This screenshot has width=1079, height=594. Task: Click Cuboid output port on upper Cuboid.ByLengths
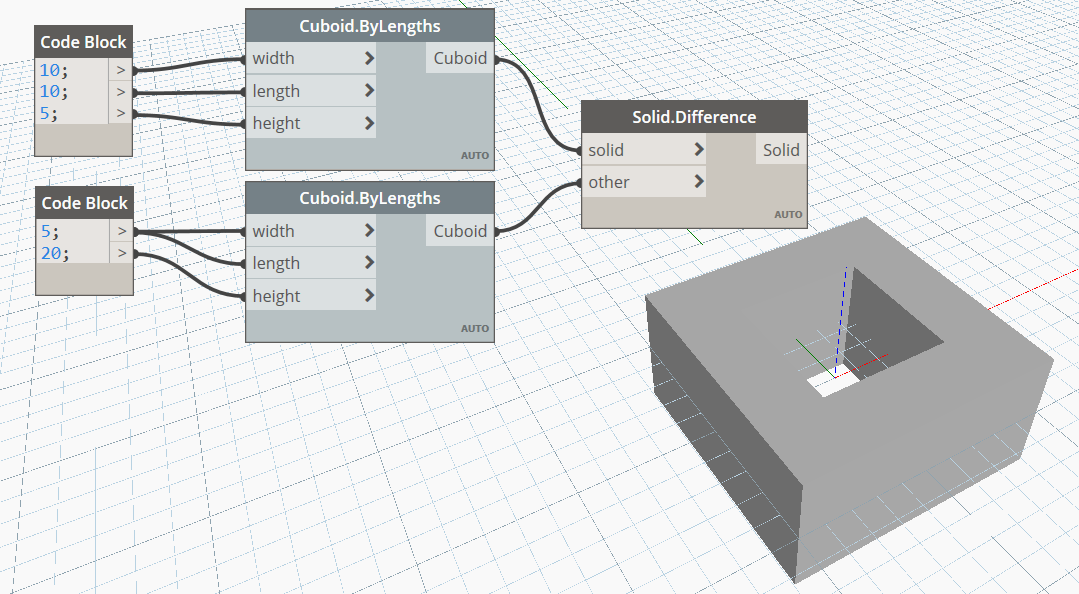click(460, 59)
